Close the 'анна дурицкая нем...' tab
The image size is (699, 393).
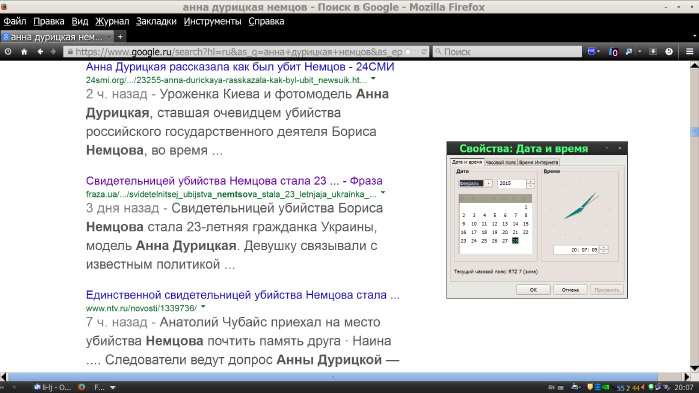point(108,37)
